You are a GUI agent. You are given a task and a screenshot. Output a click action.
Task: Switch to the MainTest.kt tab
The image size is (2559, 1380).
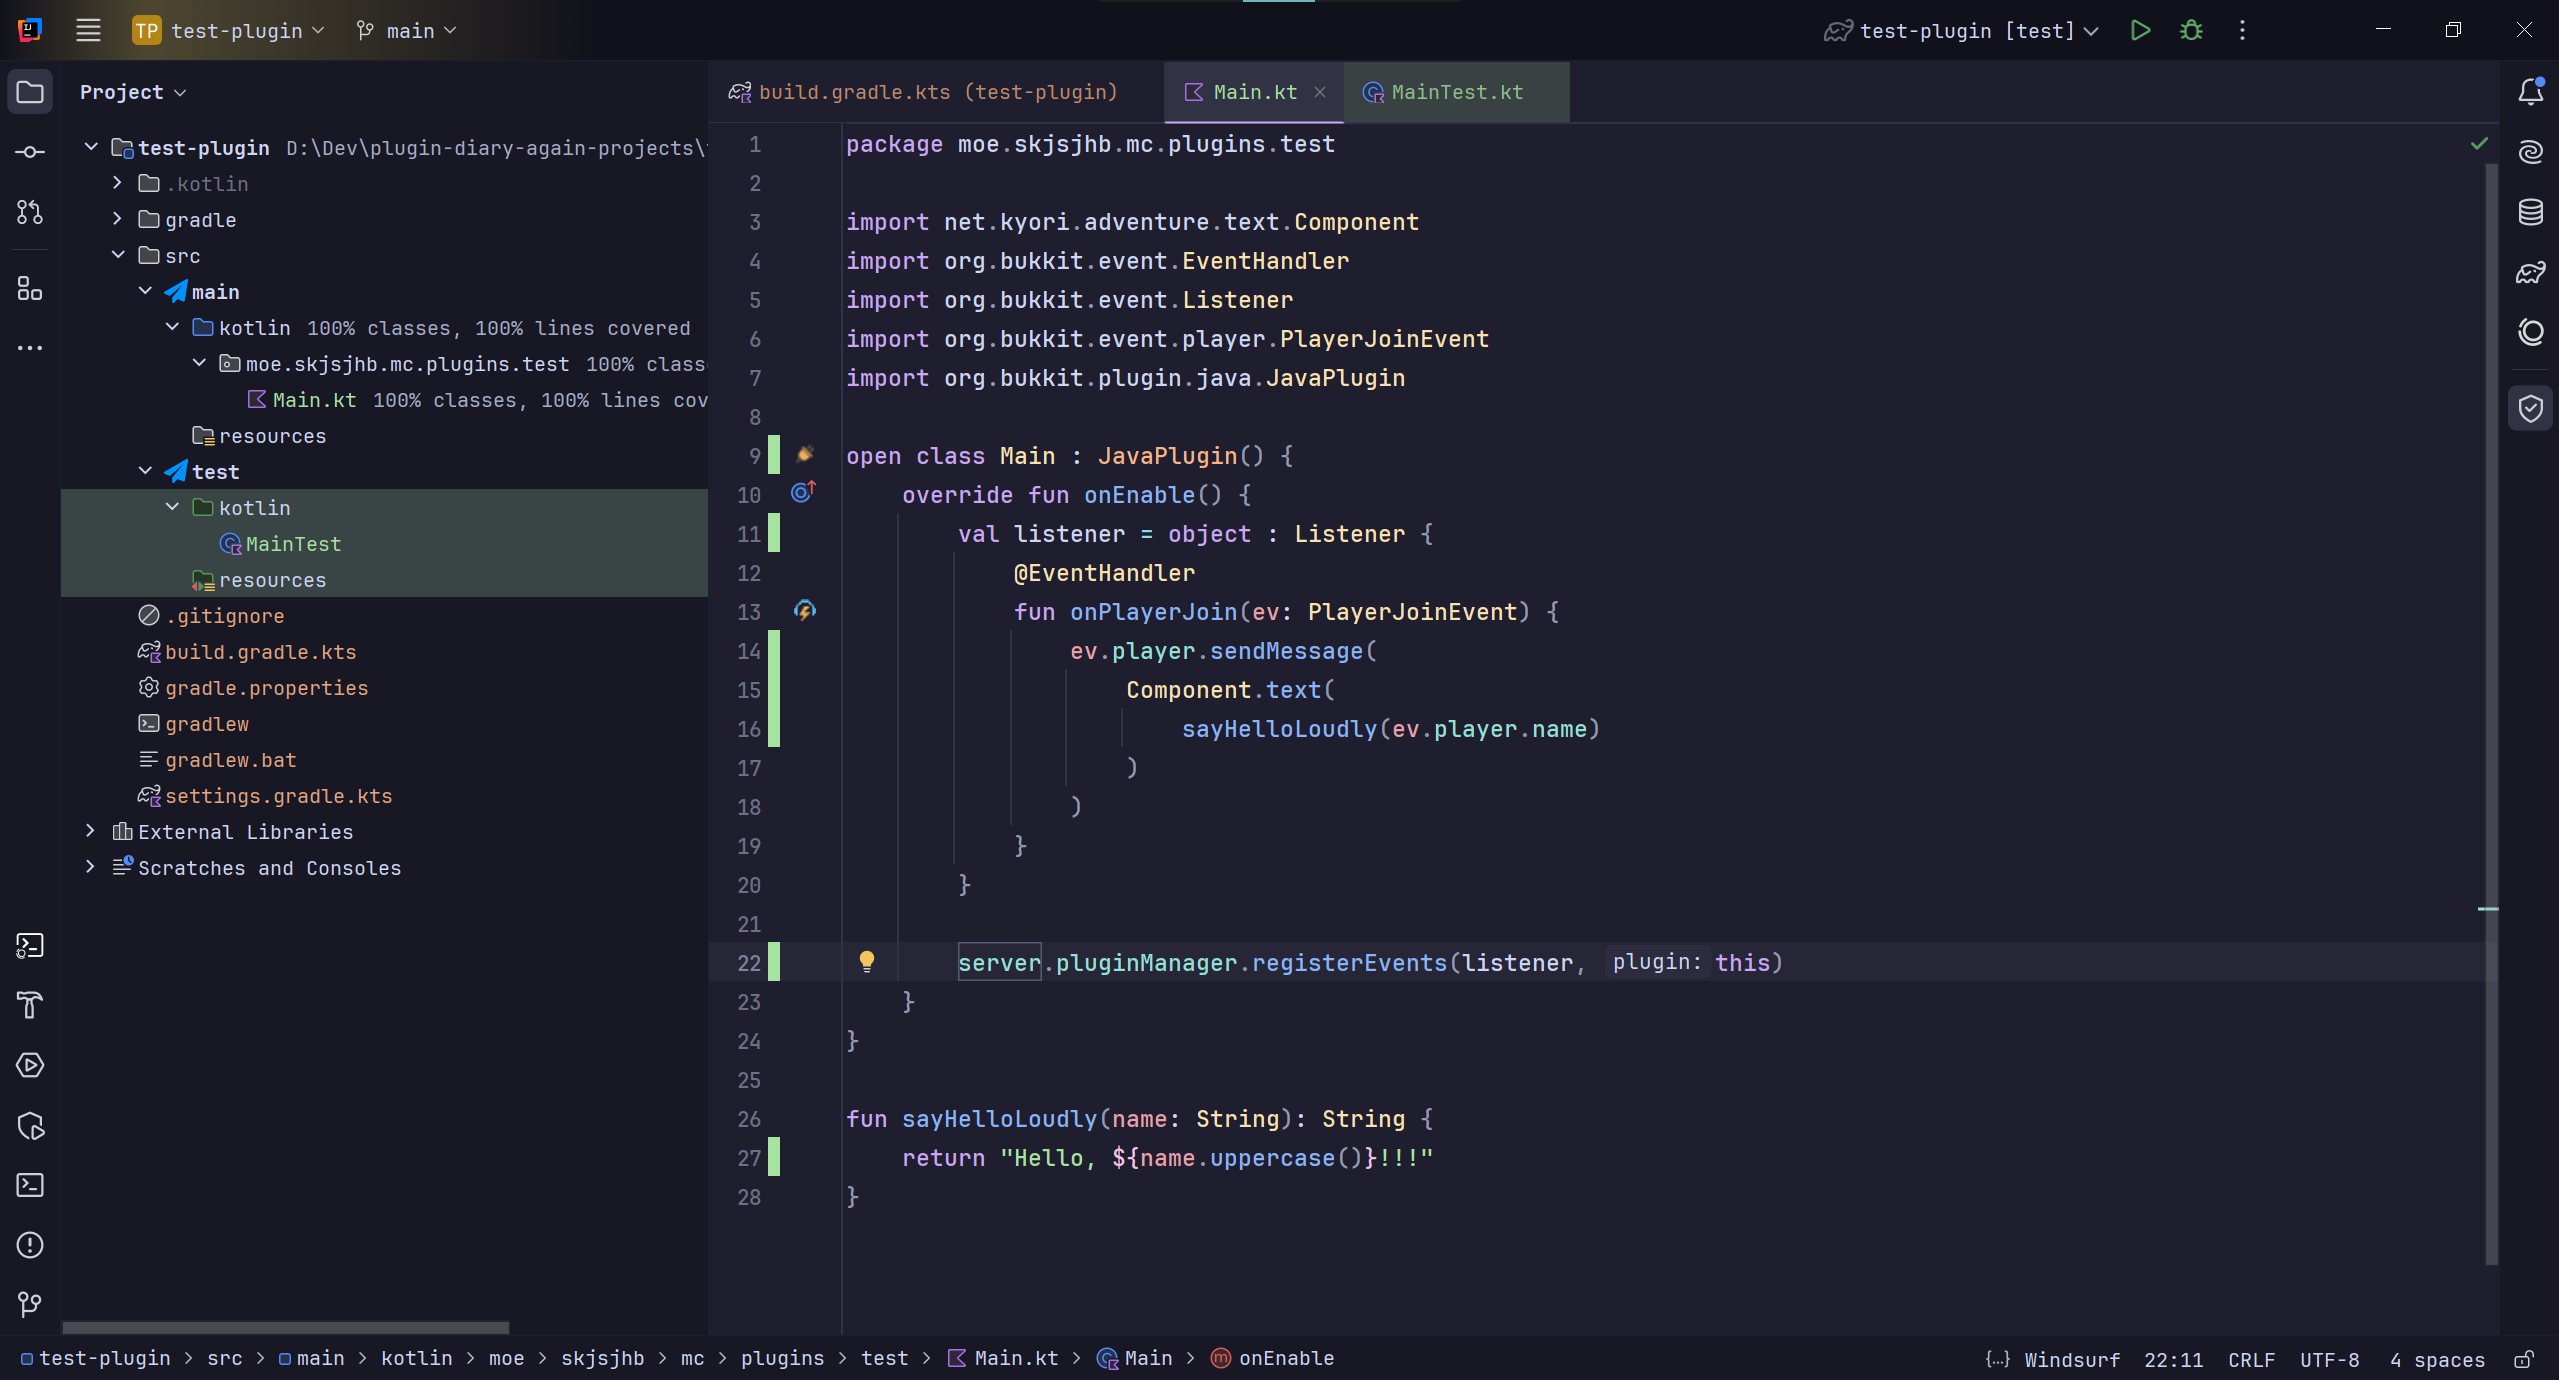(x=1456, y=92)
